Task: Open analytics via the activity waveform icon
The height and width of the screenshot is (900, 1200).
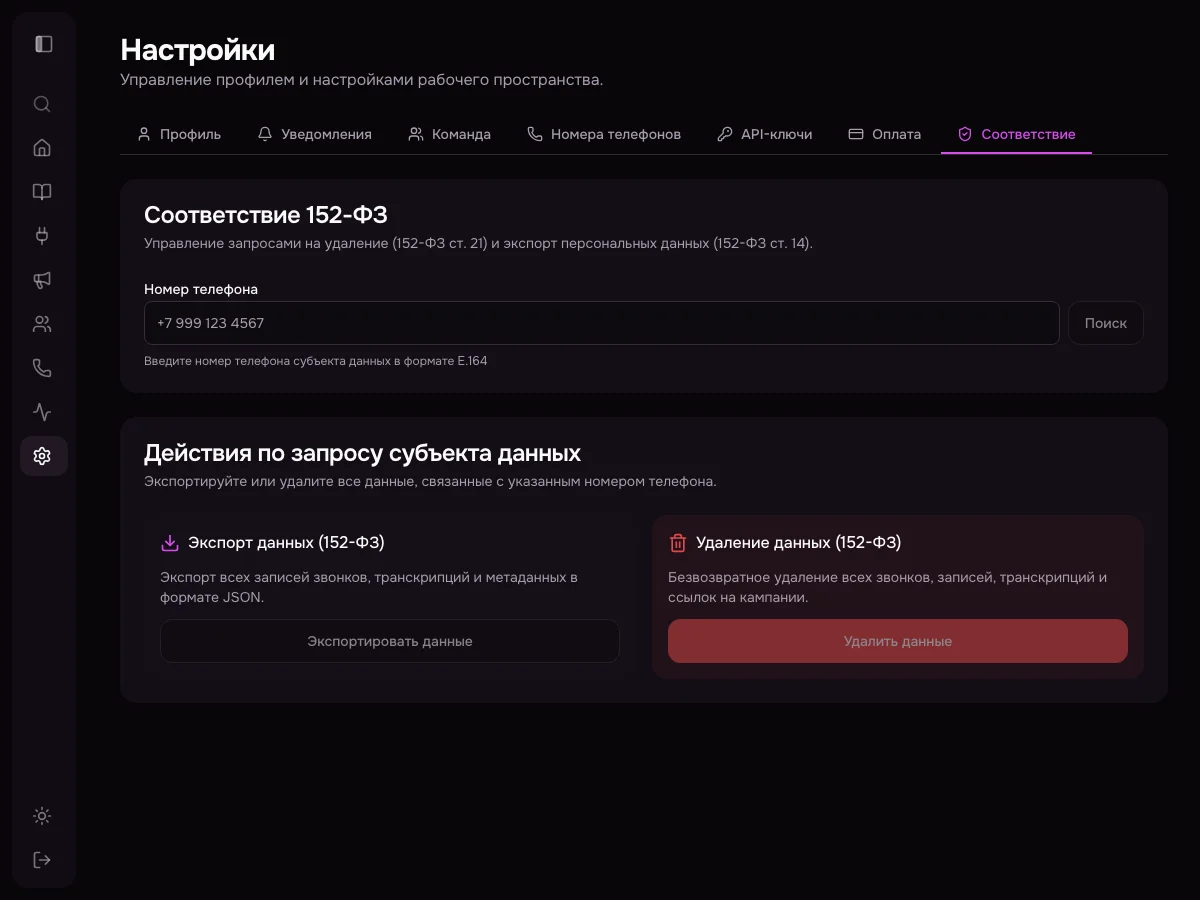Action: coord(42,411)
